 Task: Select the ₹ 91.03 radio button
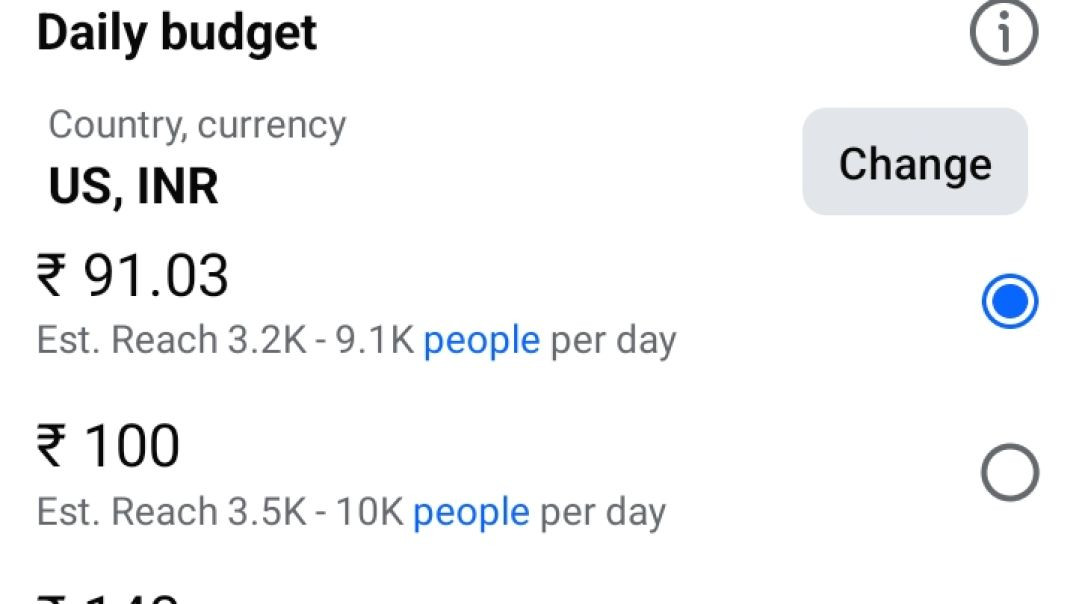(1009, 302)
